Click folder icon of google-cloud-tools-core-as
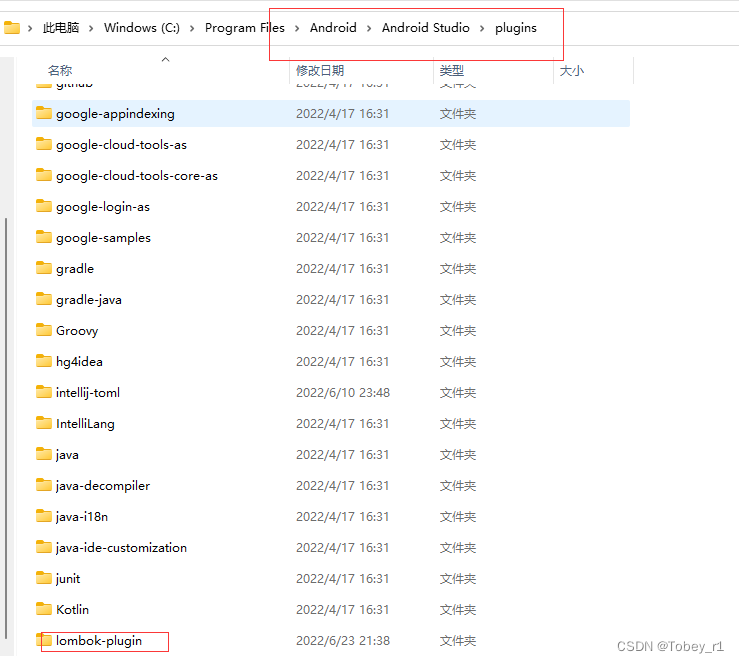Screen dimensions: 739x663 point(44,175)
